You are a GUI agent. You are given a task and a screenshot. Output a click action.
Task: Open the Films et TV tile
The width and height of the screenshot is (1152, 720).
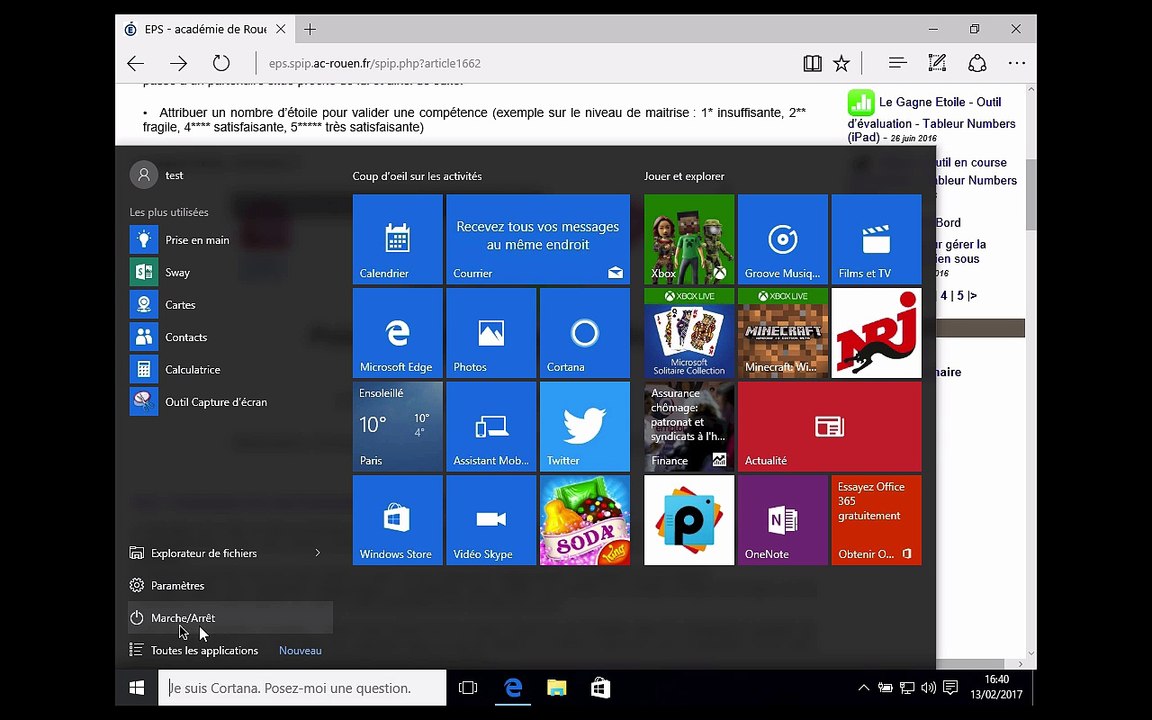[x=876, y=239]
